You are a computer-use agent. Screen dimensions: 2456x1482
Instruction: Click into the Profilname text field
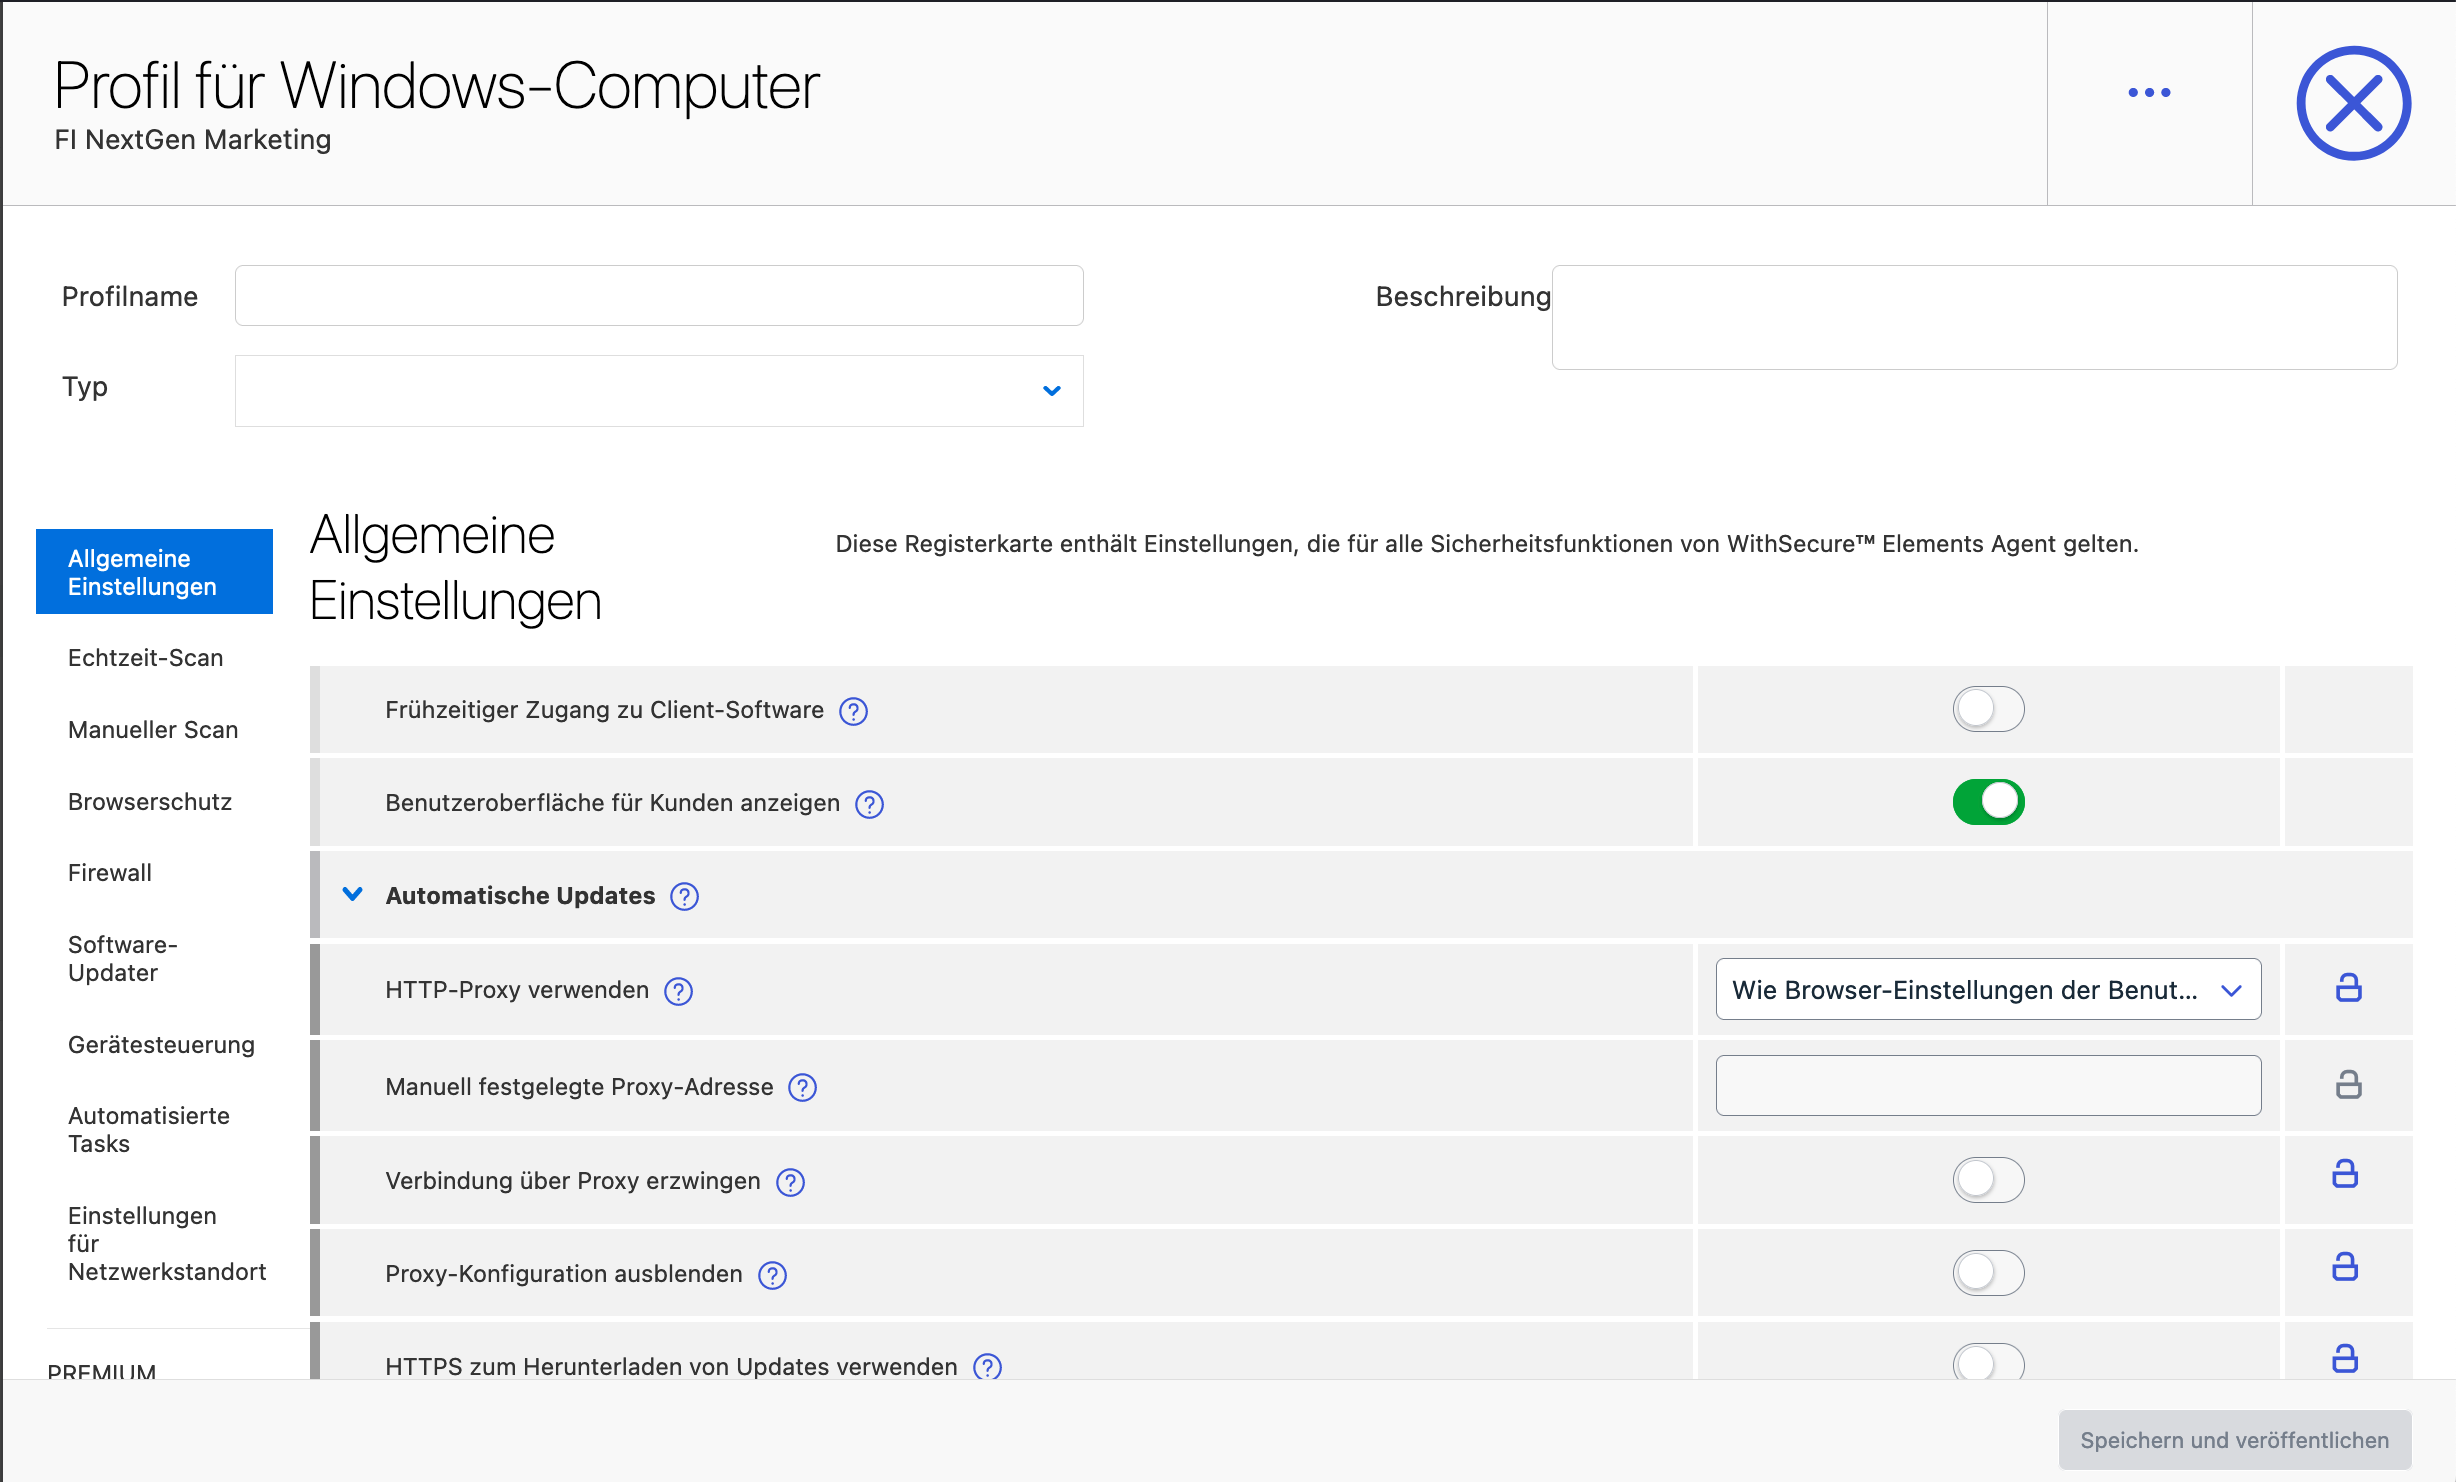[x=659, y=296]
